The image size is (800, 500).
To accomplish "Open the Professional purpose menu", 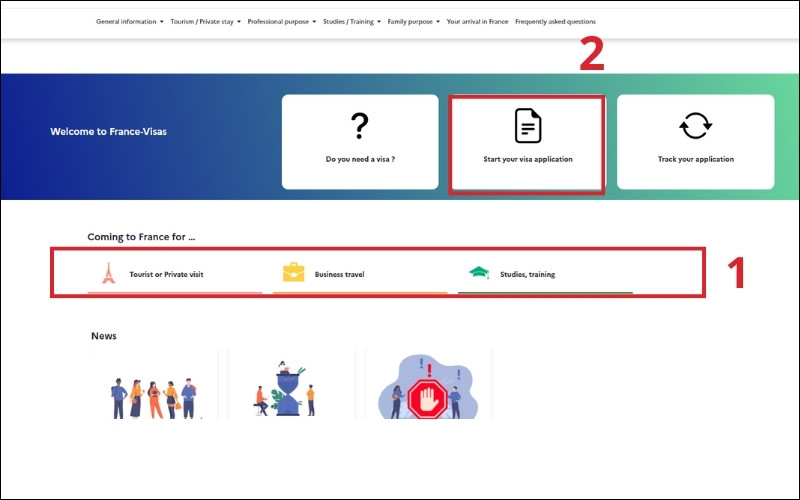I will point(278,21).
